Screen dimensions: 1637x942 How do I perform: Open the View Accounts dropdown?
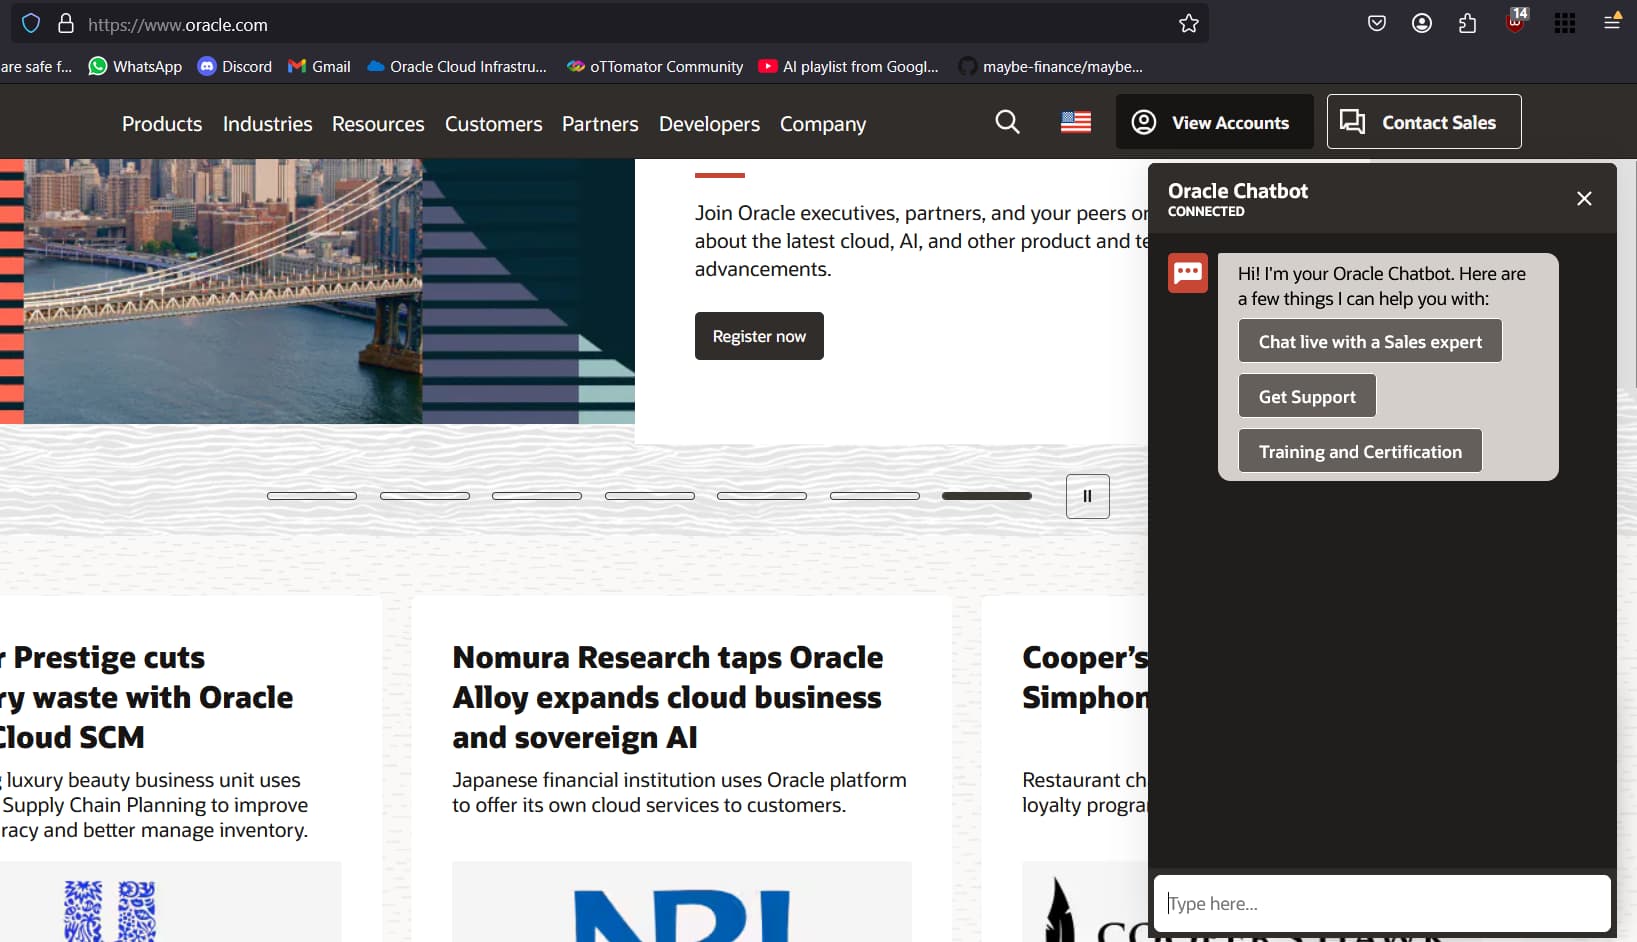coord(1214,122)
